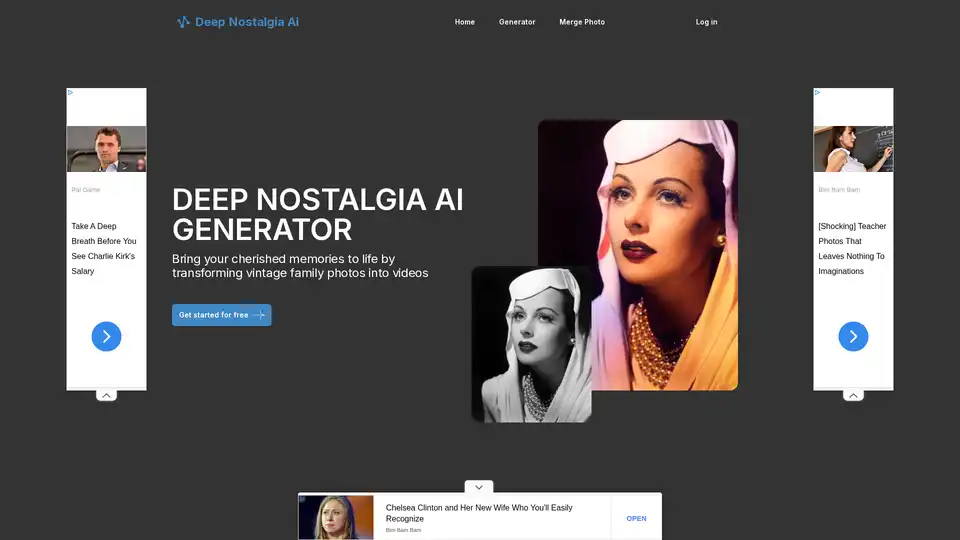Collapse the right sidebar ad using its chevron
This screenshot has height=540, width=960.
coord(853,395)
